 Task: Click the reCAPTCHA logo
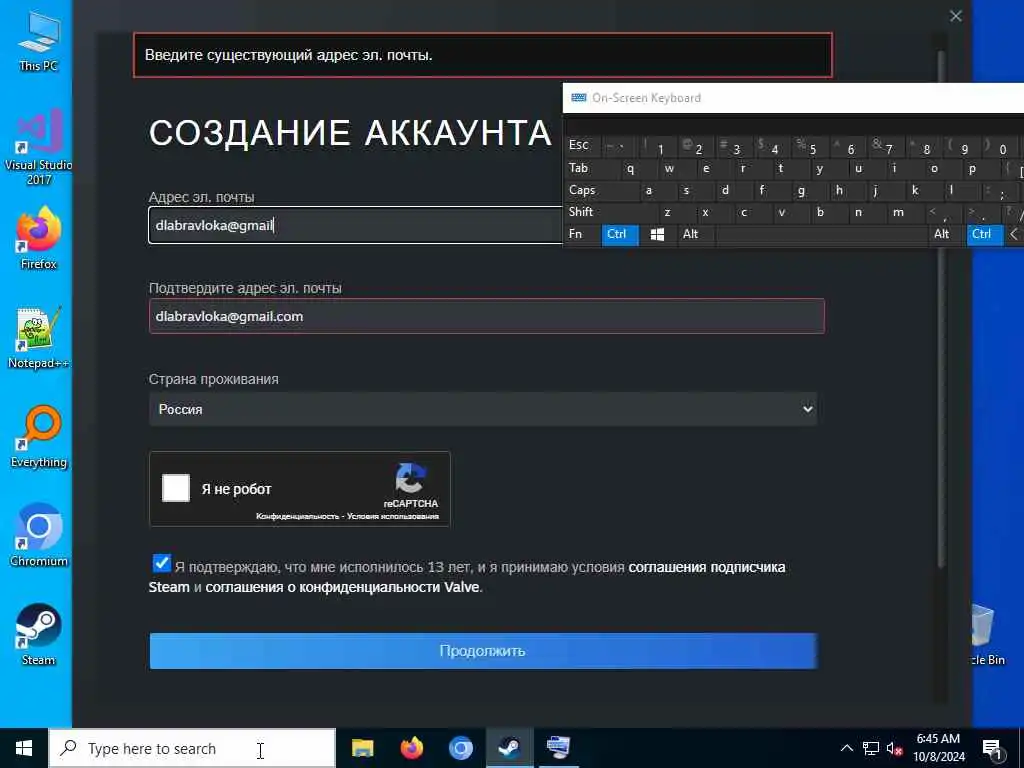(x=410, y=478)
